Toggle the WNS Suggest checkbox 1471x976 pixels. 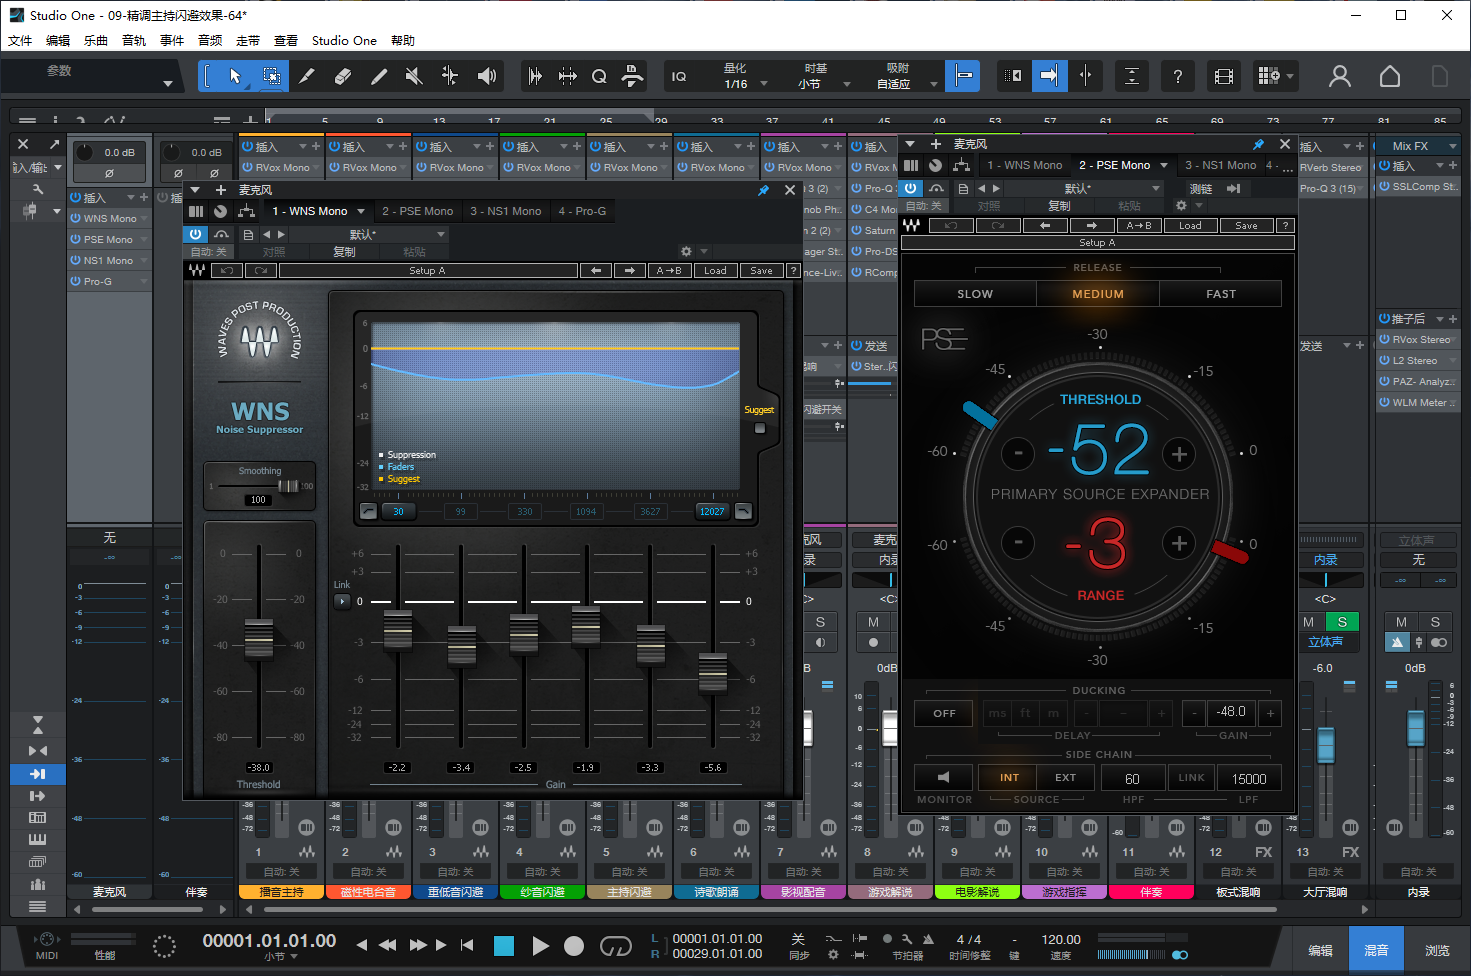760,428
